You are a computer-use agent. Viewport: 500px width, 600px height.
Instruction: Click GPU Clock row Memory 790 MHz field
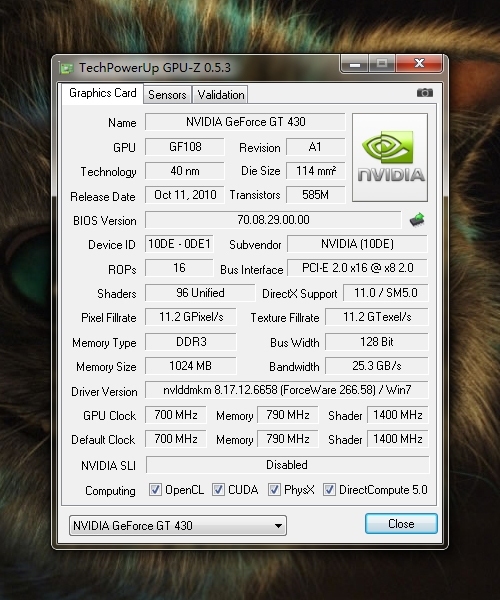(288, 415)
